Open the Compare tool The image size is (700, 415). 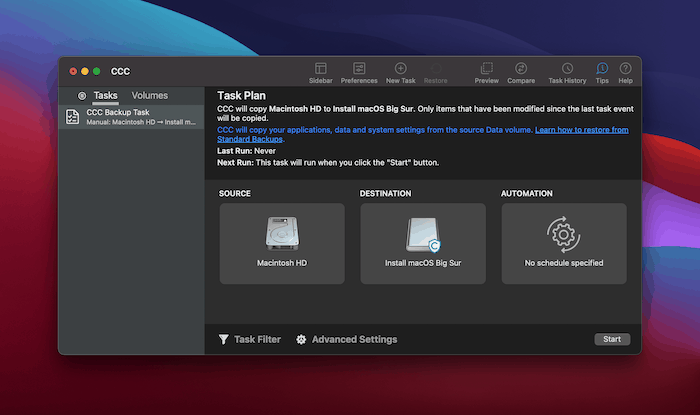520,68
